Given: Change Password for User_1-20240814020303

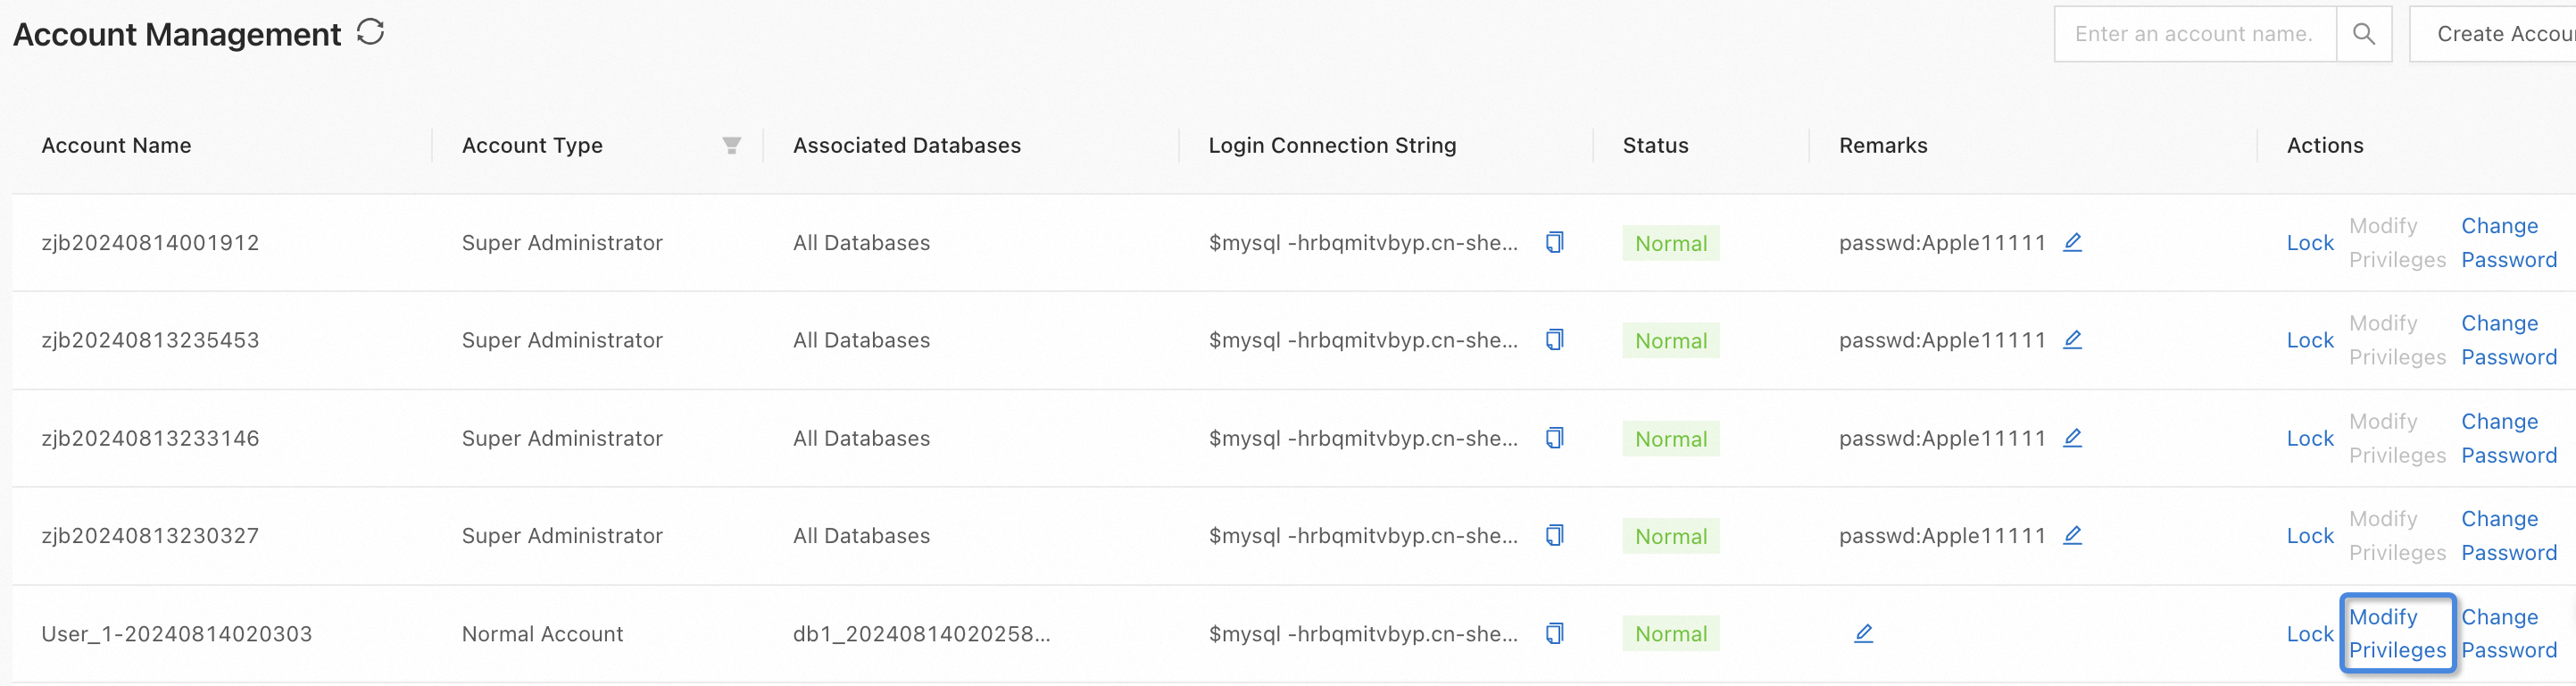Looking at the screenshot, I should 2508,634.
